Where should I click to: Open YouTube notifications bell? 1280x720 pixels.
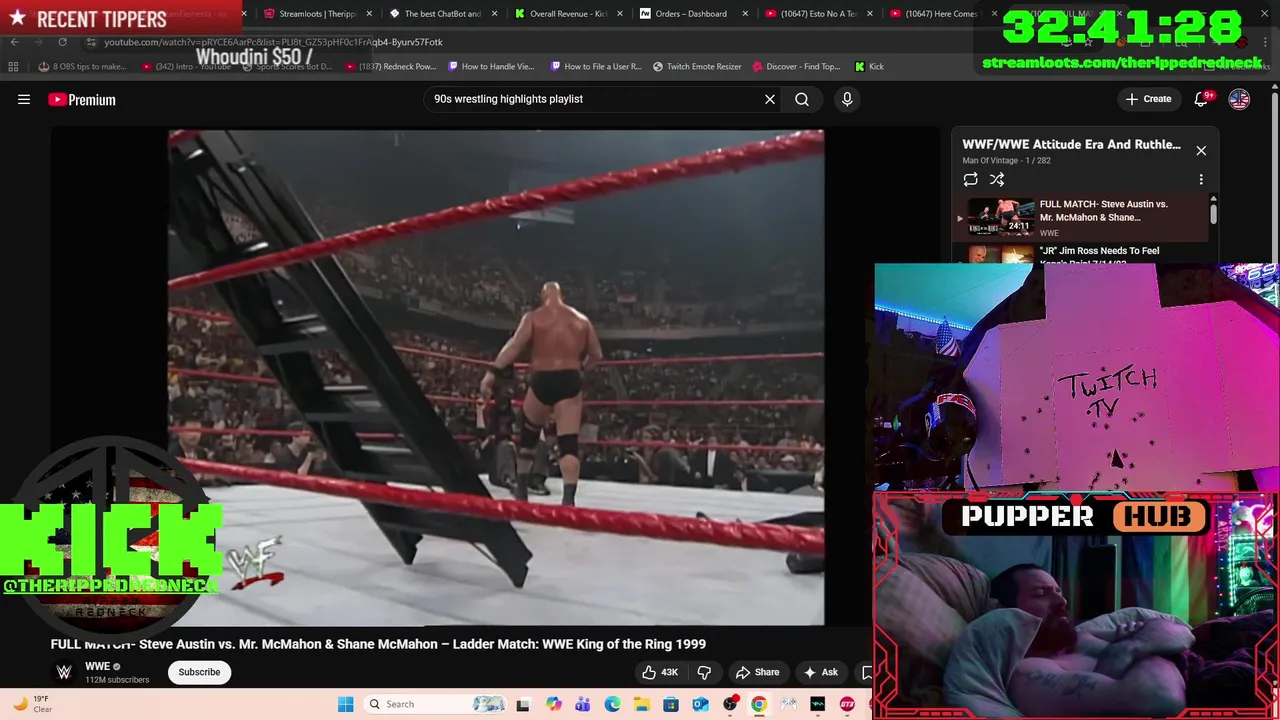point(1202,99)
